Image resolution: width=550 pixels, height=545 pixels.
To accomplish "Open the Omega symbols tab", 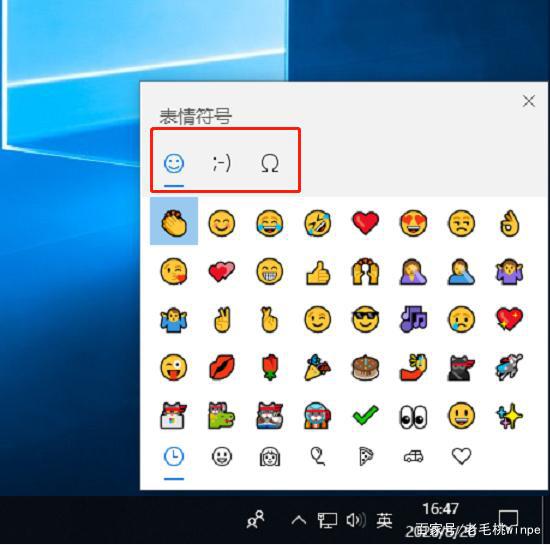I will (x=270, y=163).
